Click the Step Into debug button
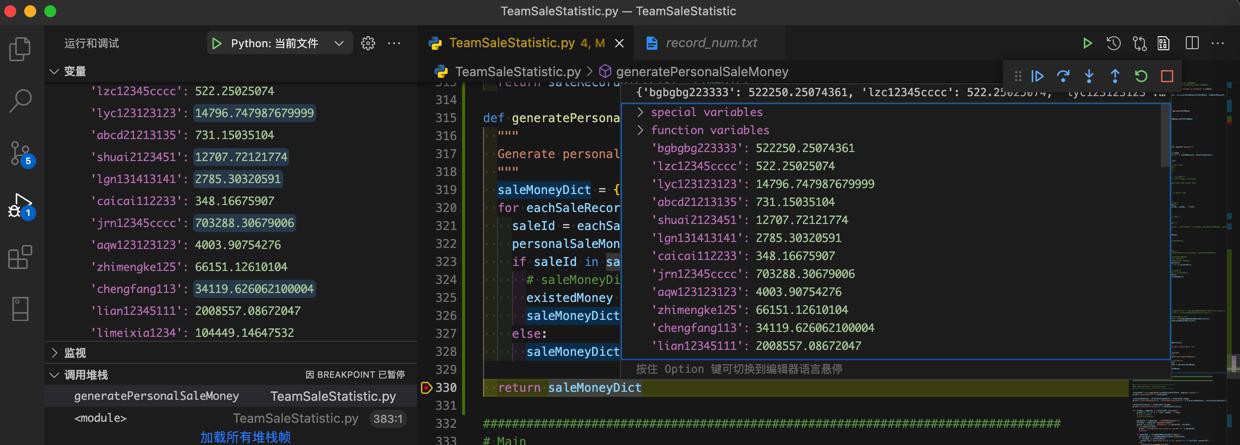This screenshot has width=1240, height=445. 1089,76
